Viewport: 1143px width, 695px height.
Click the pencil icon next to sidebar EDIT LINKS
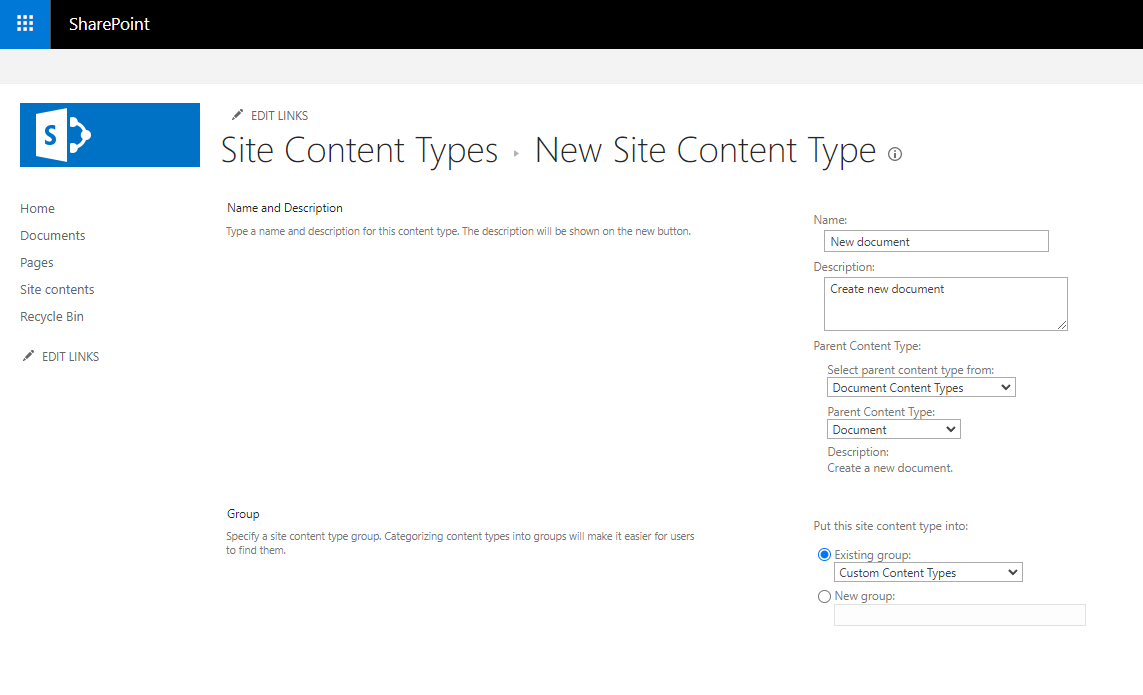point(29,355)
